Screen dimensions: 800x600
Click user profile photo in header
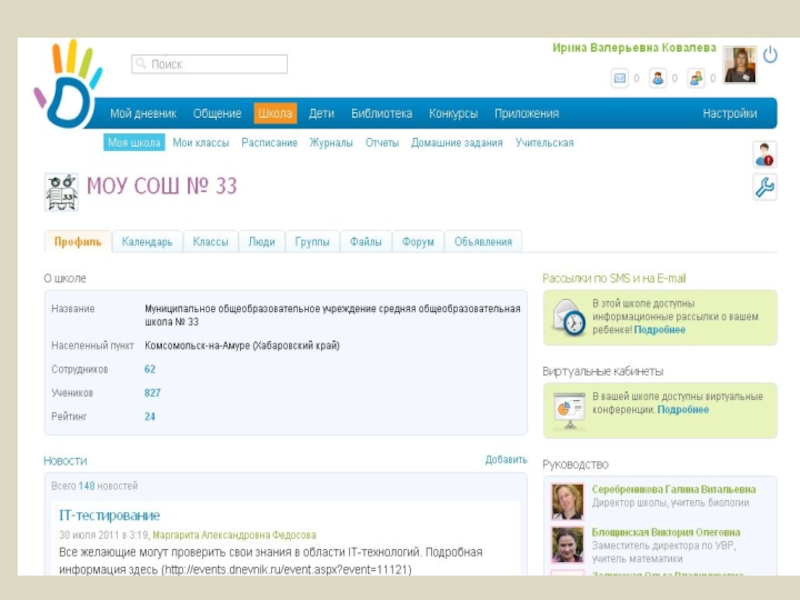tap(740, 64)
